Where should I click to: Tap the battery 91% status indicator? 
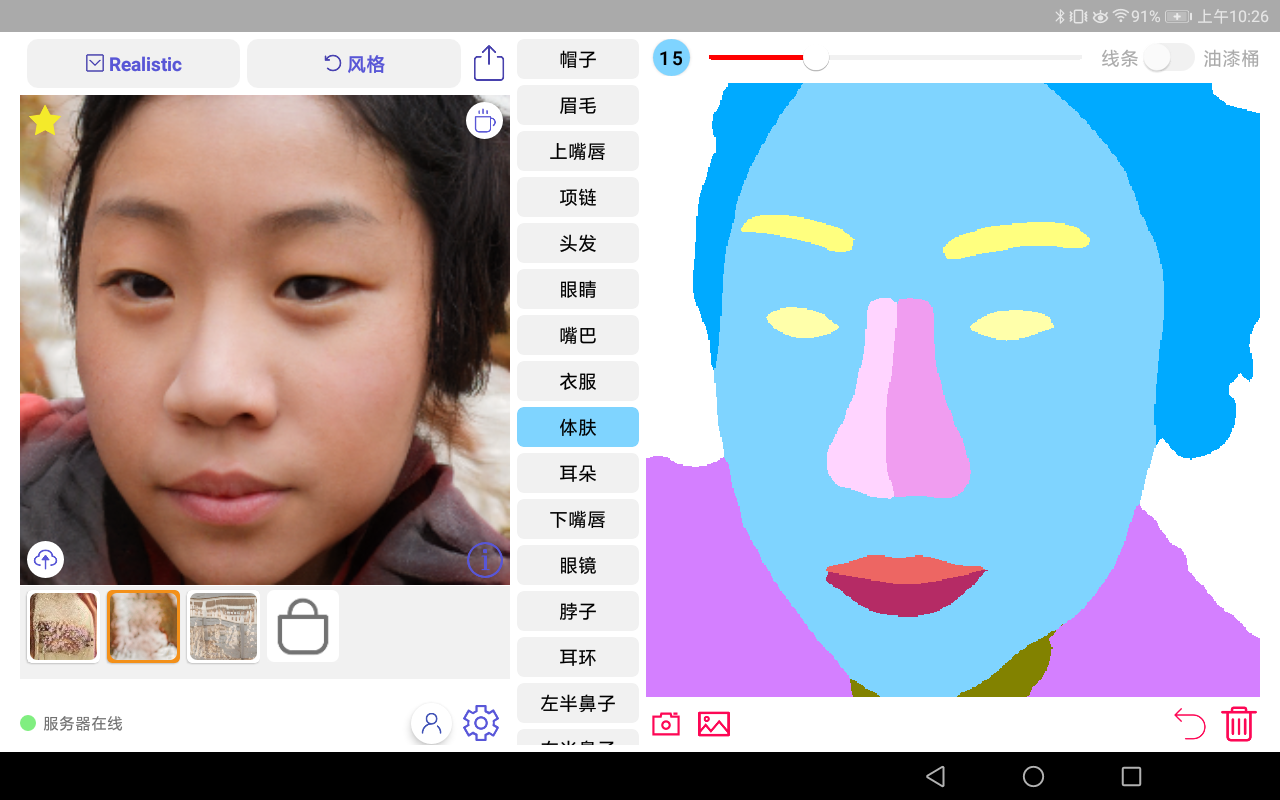[x=1162, y=16]
